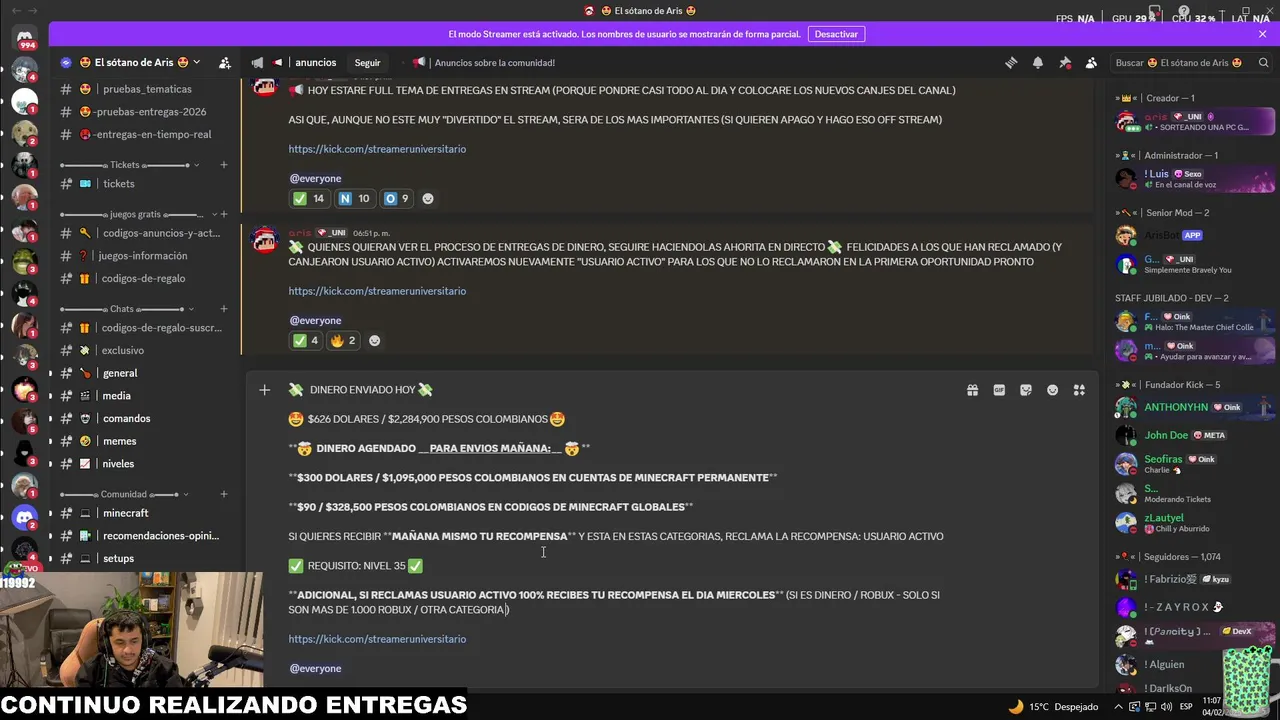Create channel in Chats category plus icon
This screenshot has width=1280, height=720.
click(224, 309)
